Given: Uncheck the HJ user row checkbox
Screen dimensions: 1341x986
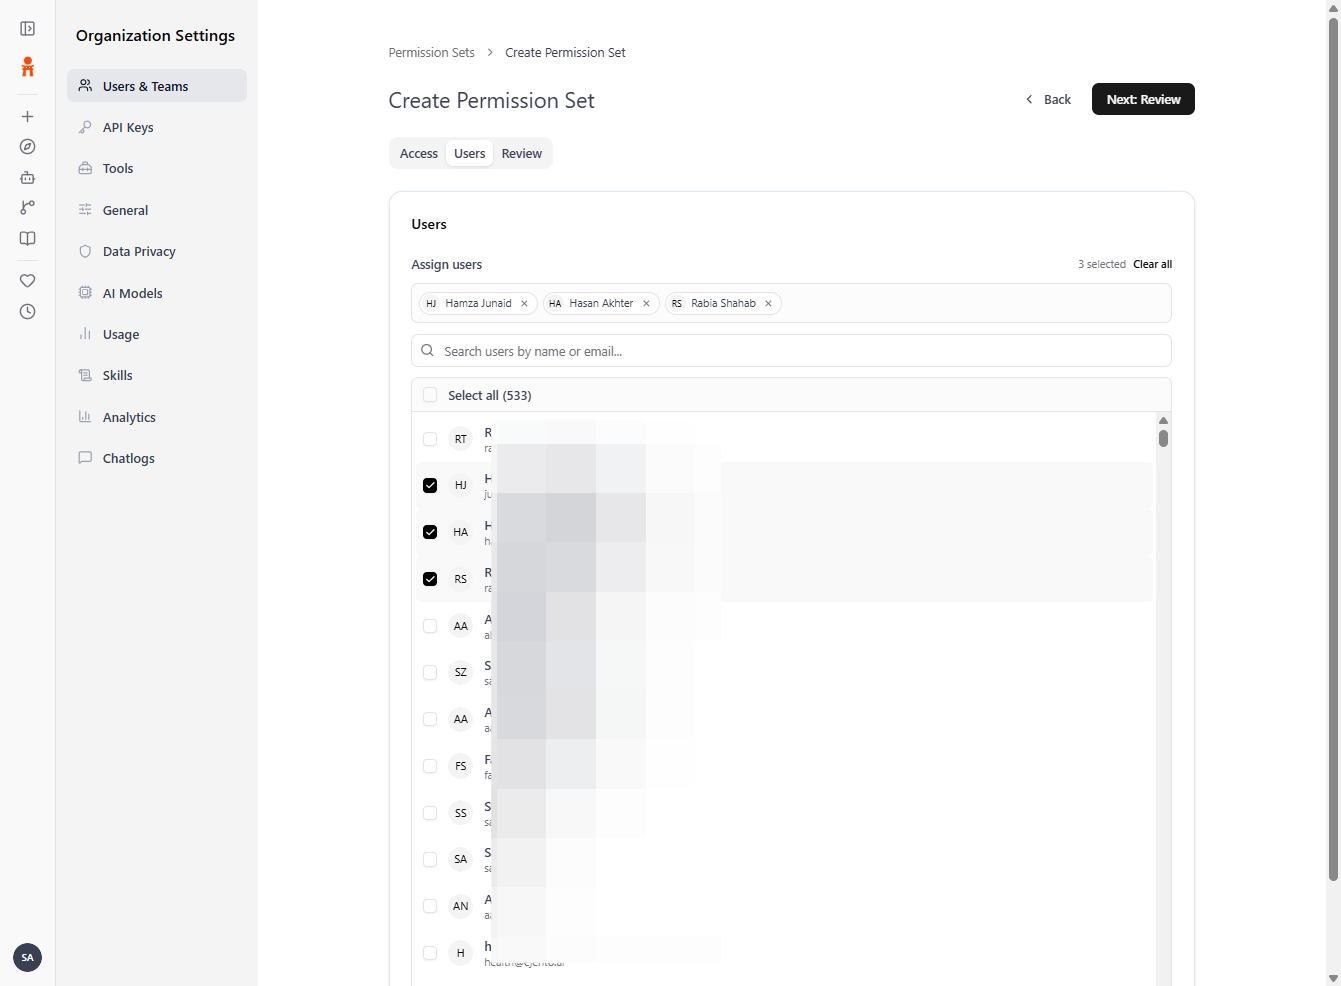Looking at the screenshot, I should coord(430,485).
